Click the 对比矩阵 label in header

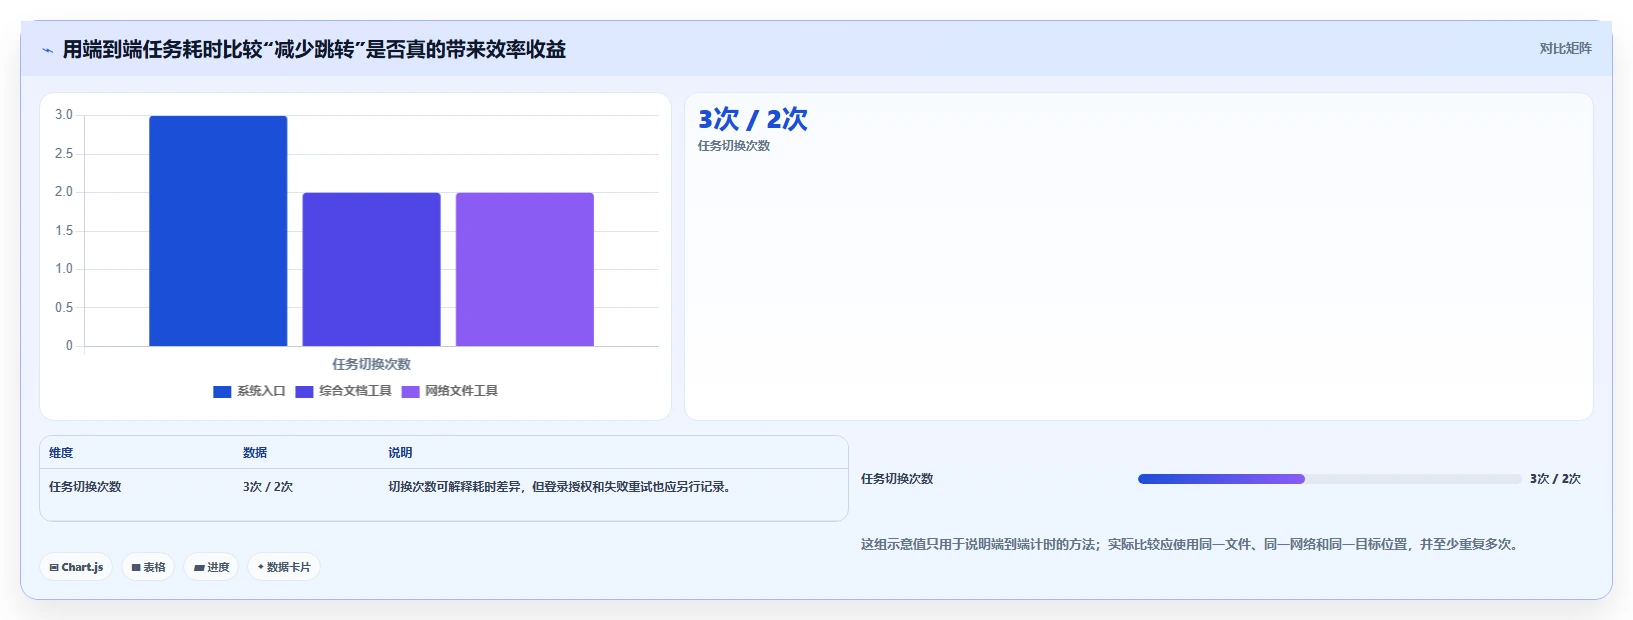1565,48
